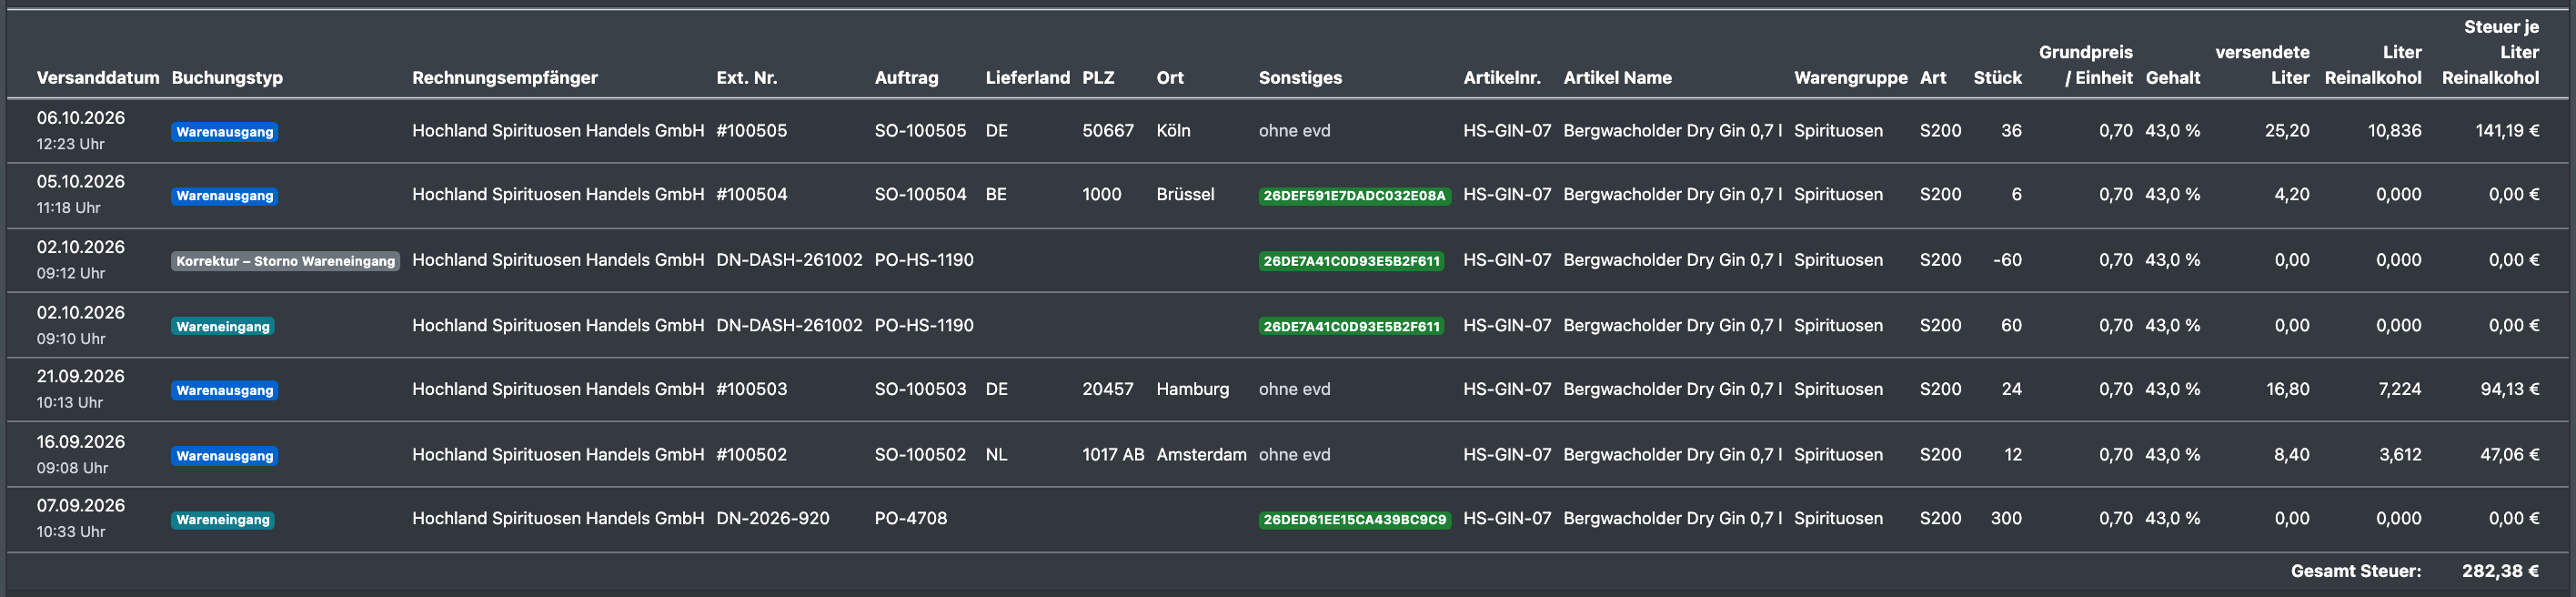Click green code 26DE7A41C0D93E5B2F611 in Storno row

(x=1352, y=261)
